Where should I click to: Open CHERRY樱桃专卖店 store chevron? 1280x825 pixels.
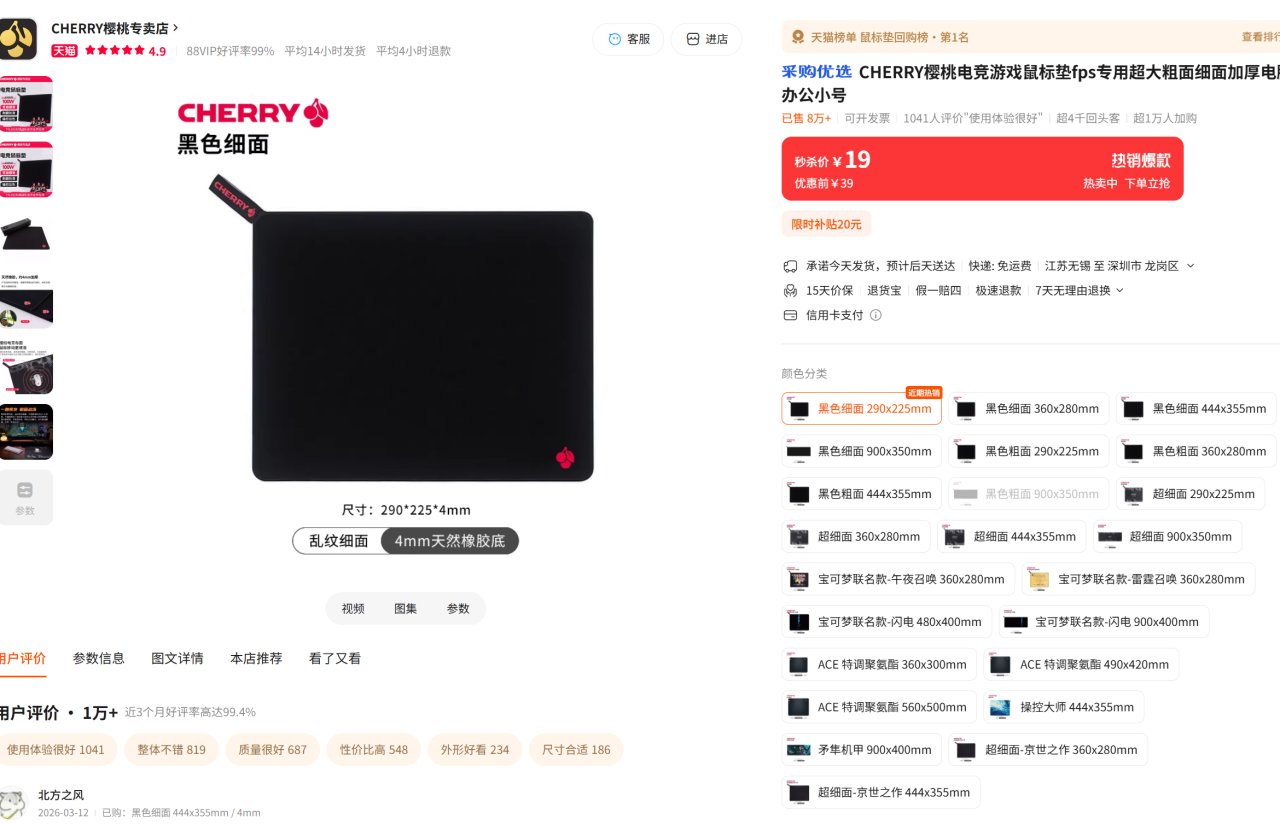pyautogui.click(x=176, y=28)
